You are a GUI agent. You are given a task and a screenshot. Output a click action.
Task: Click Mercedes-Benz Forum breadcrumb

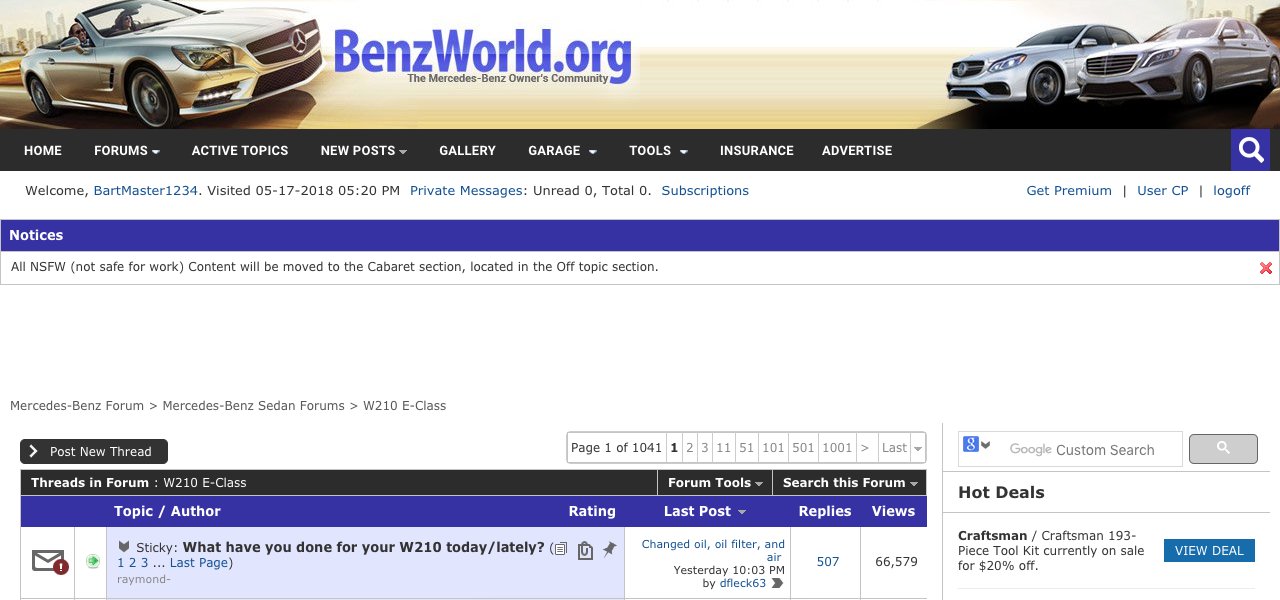tap(77, 405)
